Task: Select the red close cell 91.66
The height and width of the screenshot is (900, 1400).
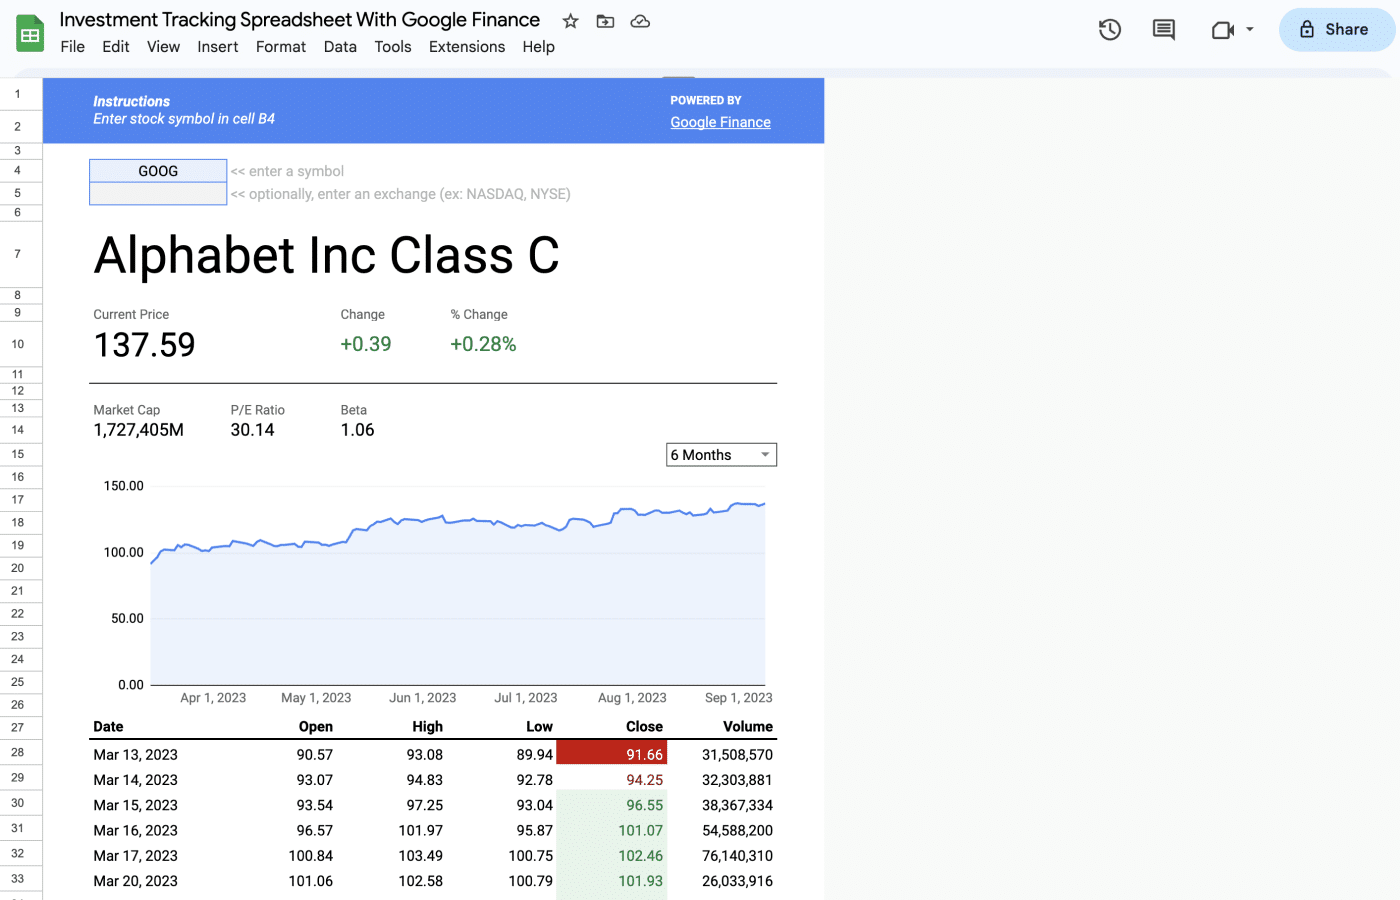Action: pyautogui.click(x=612, y=752)
